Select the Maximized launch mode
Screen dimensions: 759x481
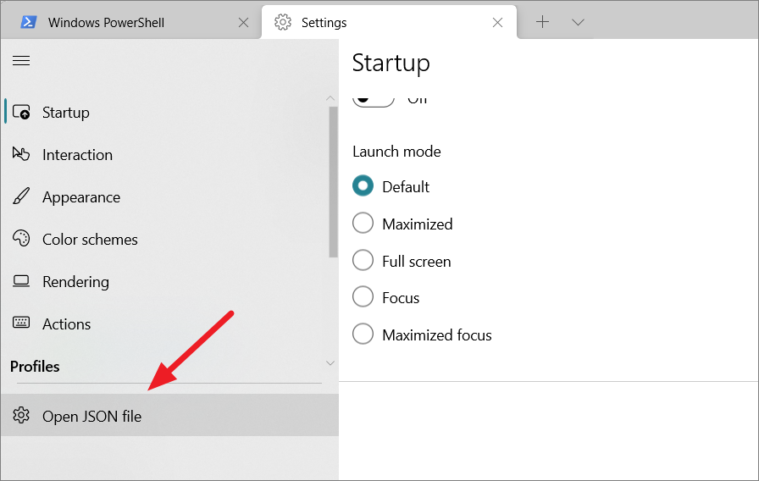tap(363, 223)
